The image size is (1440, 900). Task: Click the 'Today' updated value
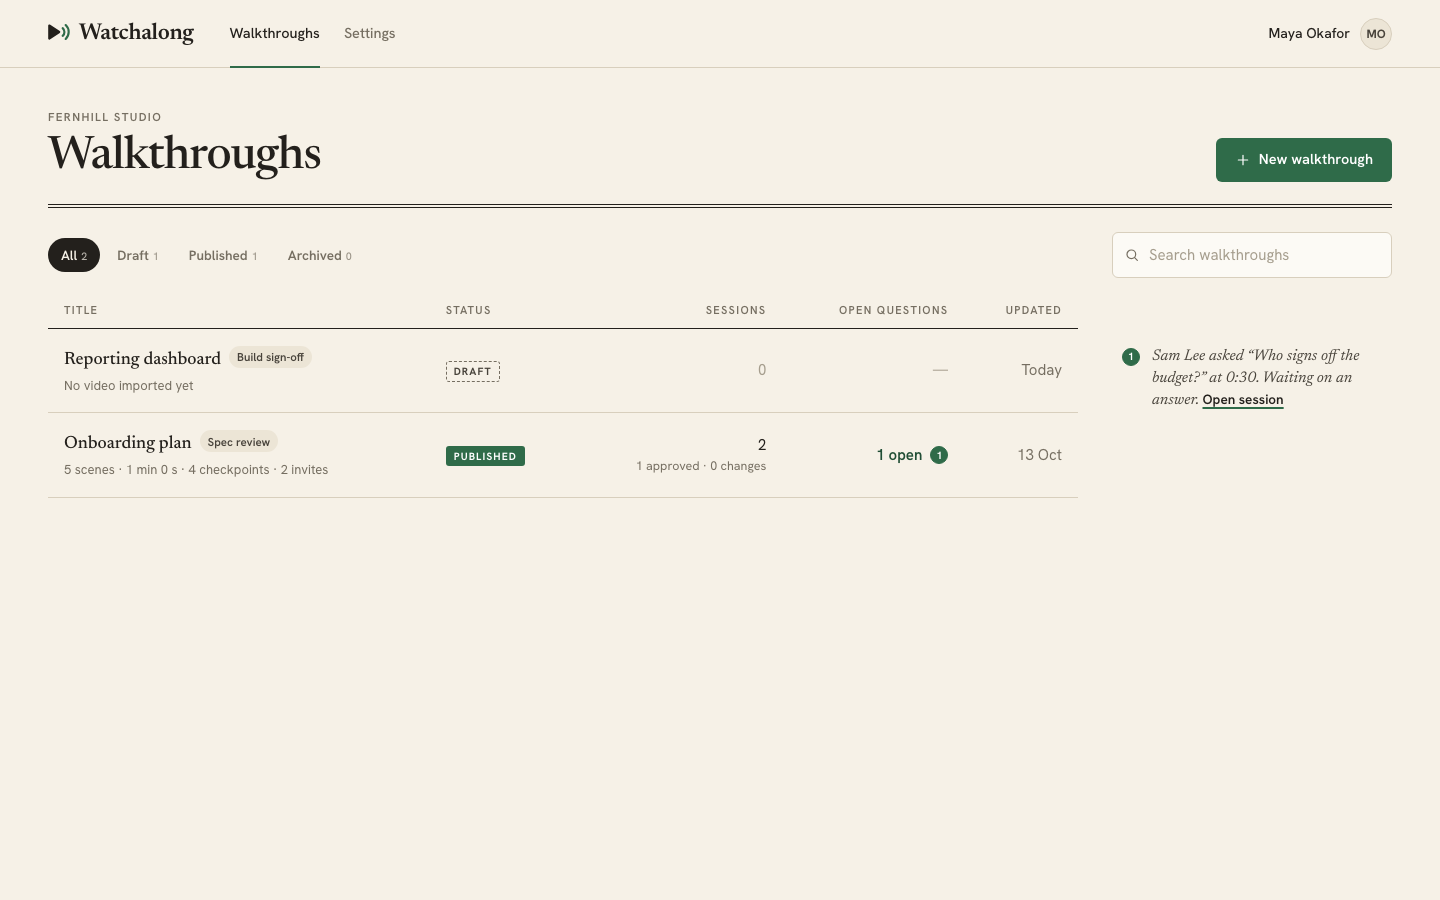[1041, 370]
